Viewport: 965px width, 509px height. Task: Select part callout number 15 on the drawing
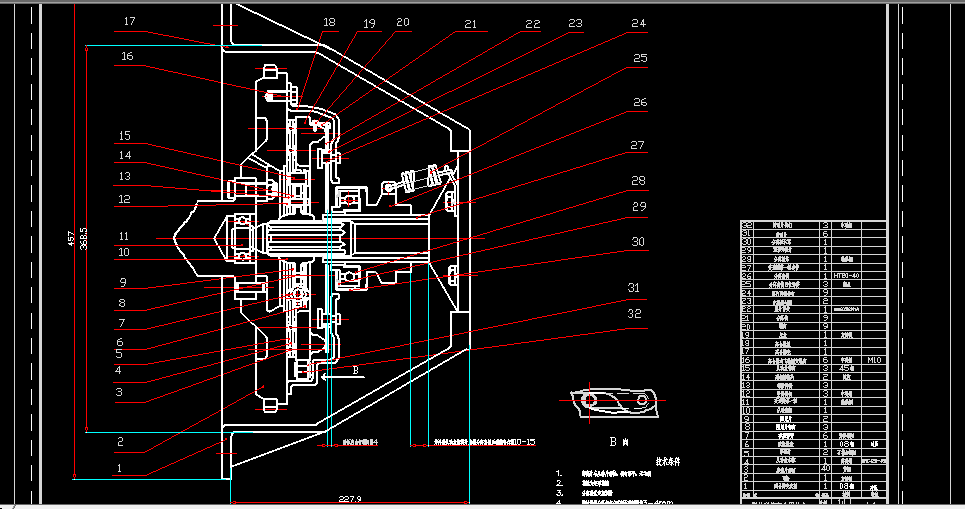coord(124,136)
